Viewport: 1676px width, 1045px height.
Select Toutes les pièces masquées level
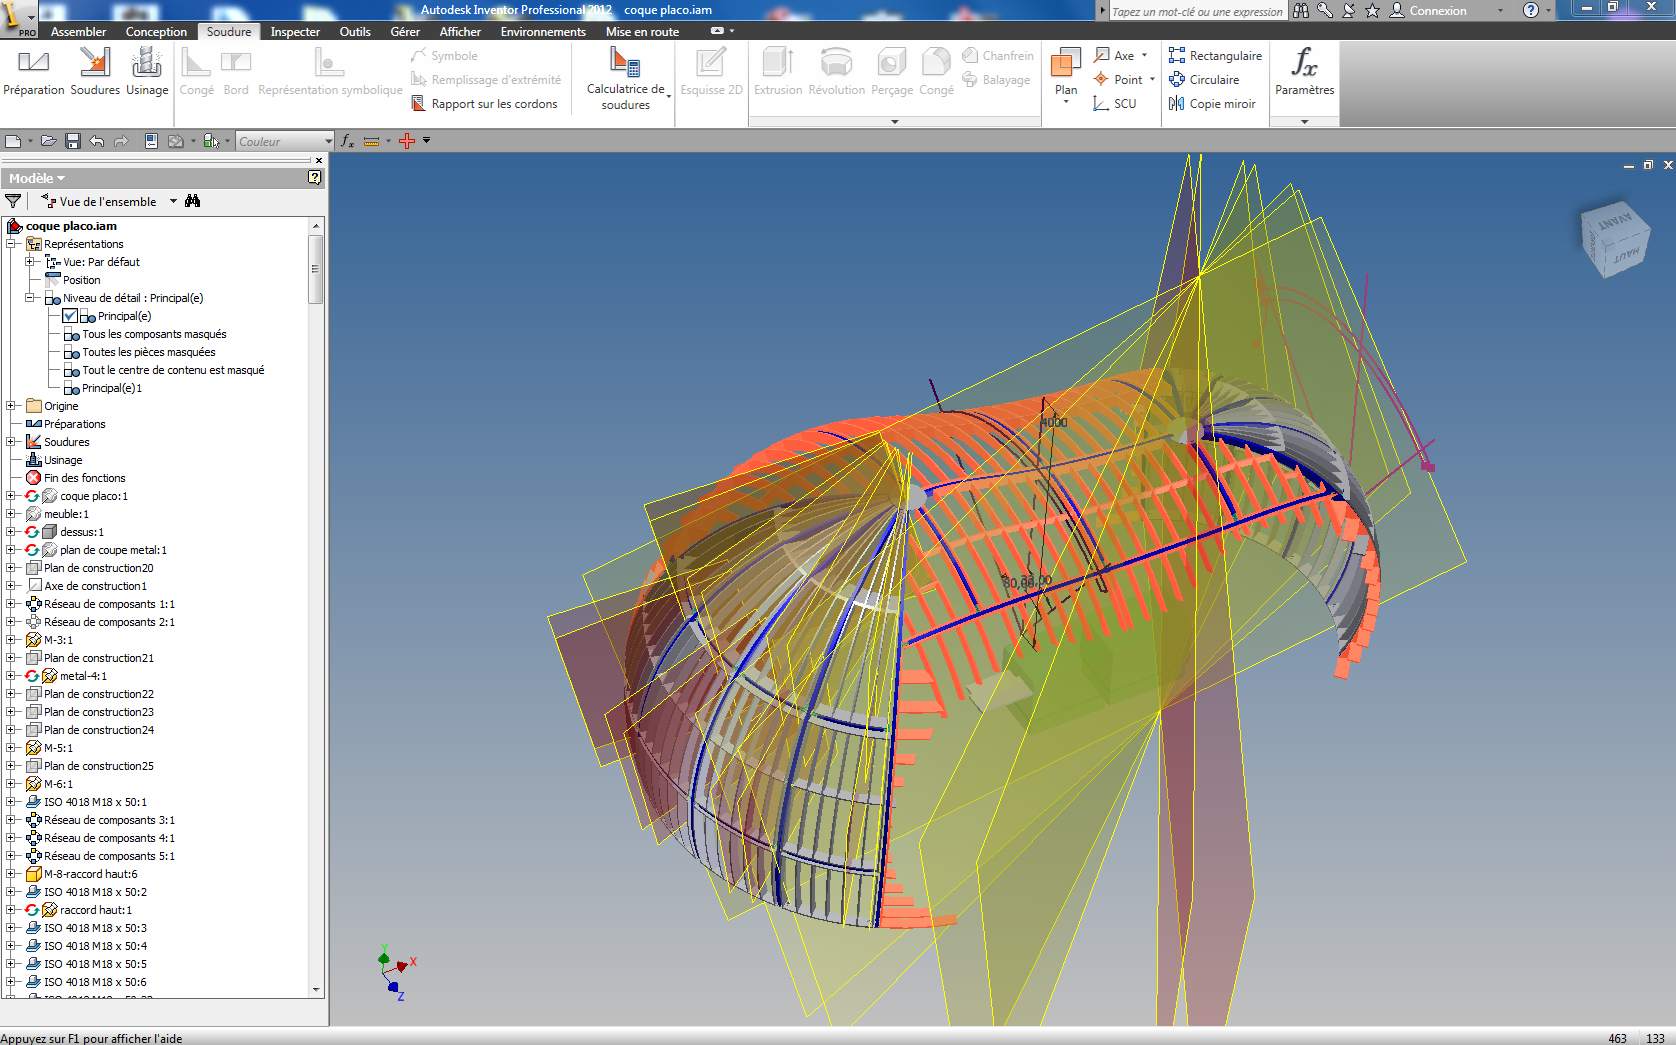point(148,352)
